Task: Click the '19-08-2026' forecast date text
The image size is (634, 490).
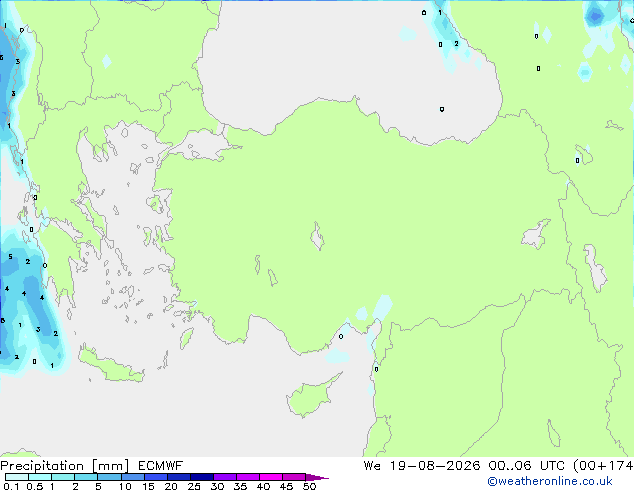Action: [x=435, y=466]
